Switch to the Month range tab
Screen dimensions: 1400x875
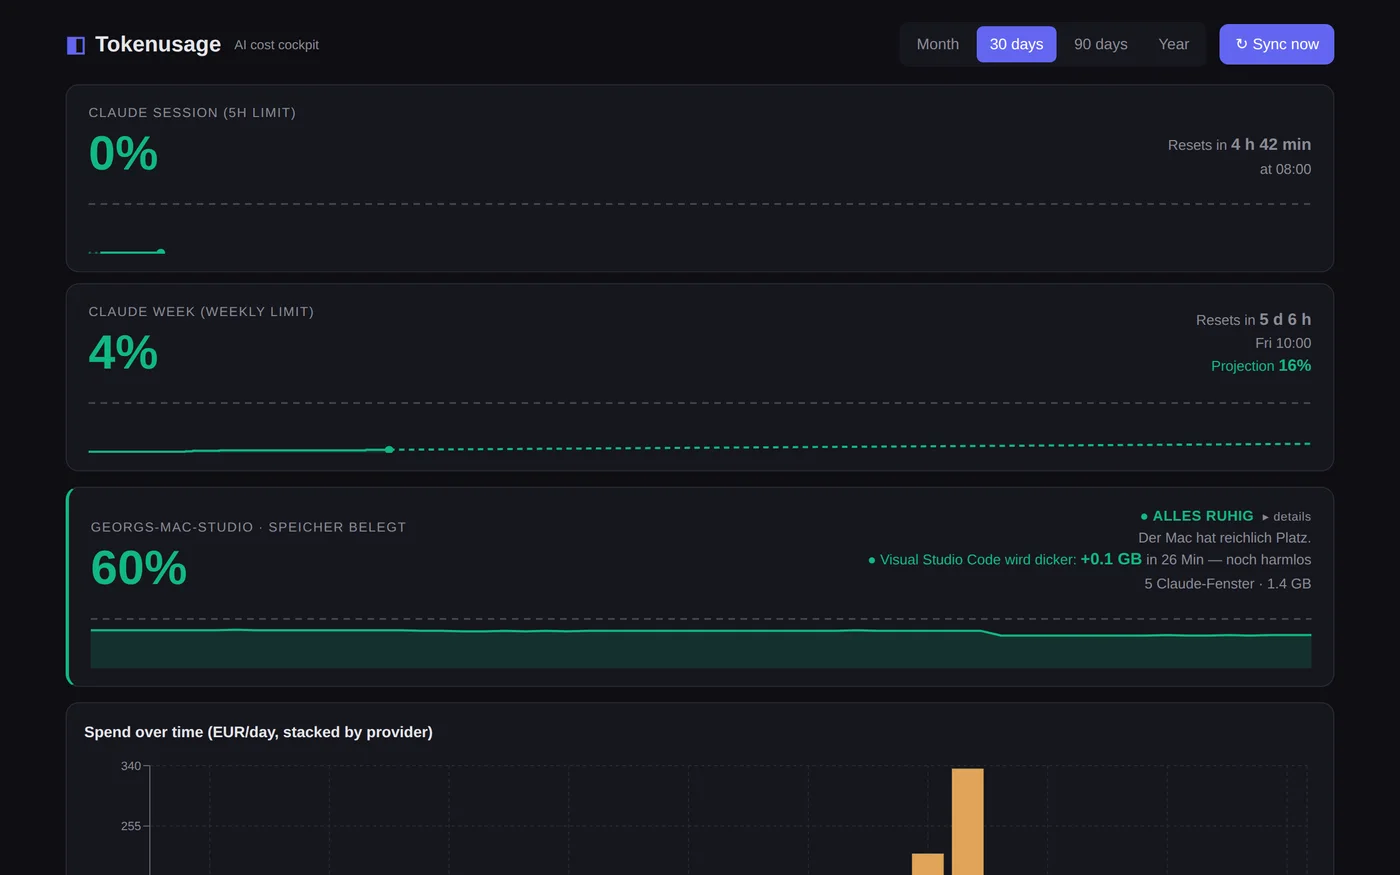point(938,44)
